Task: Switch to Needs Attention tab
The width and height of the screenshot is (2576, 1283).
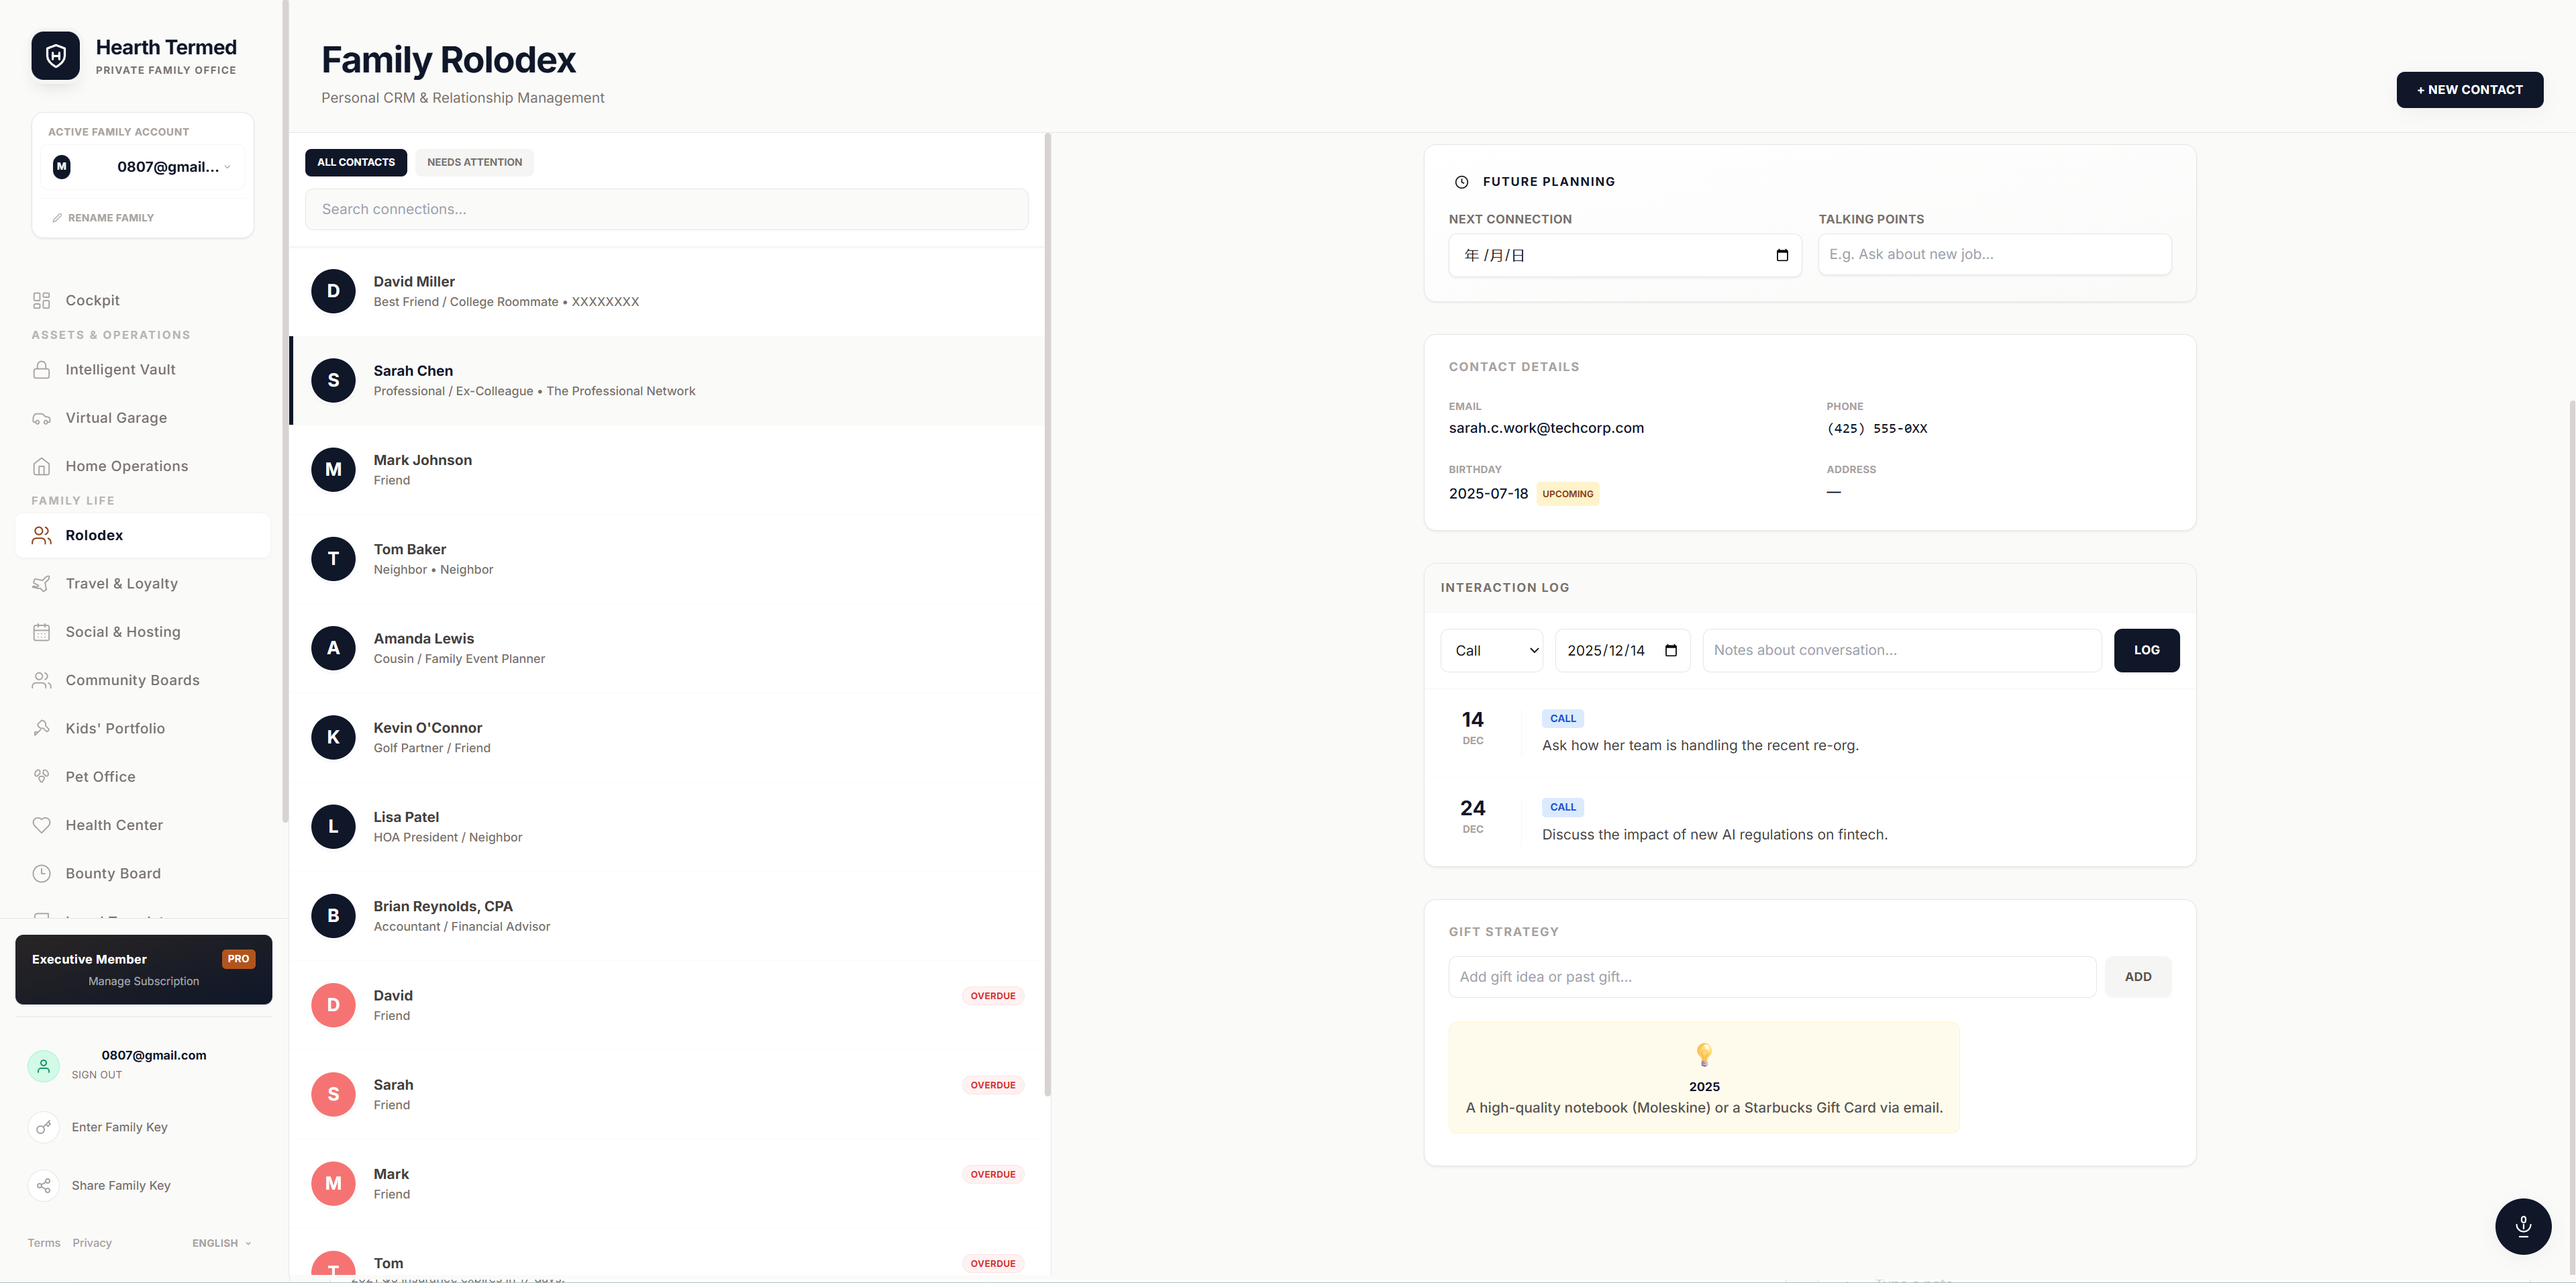Action: (x=474, y=162)
